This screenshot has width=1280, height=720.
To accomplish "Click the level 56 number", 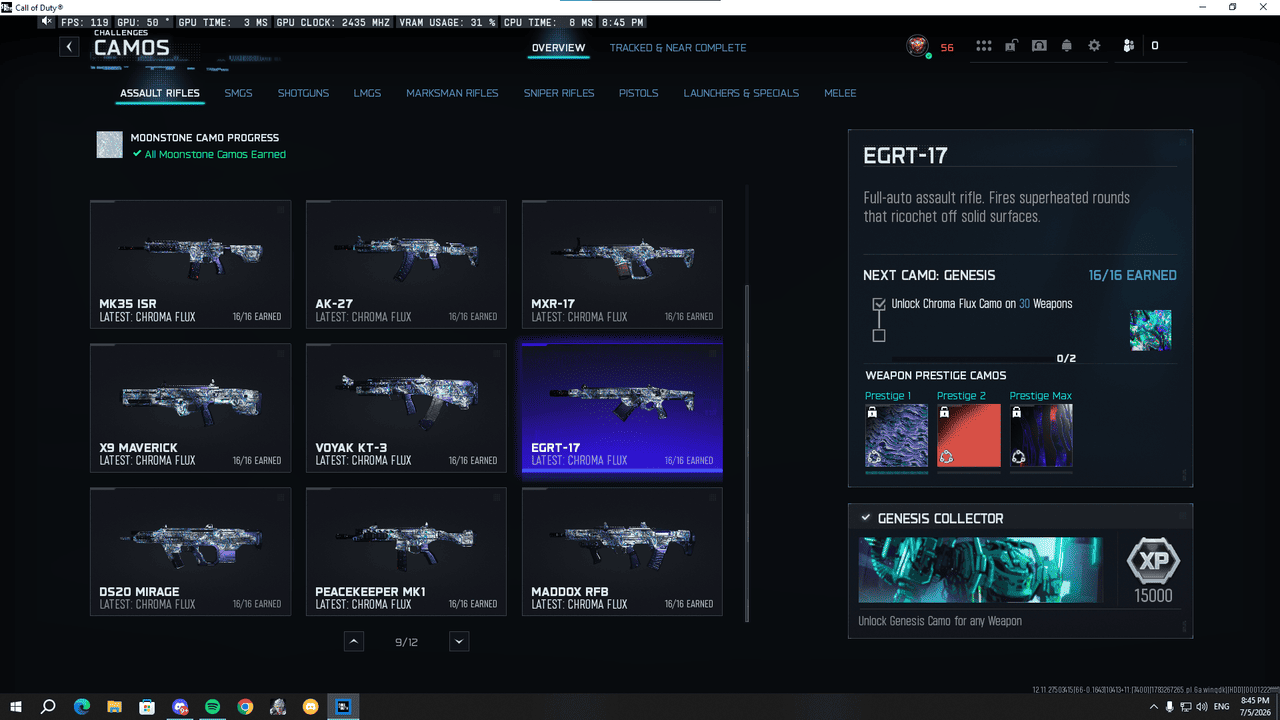I will (x=947, y=47).
